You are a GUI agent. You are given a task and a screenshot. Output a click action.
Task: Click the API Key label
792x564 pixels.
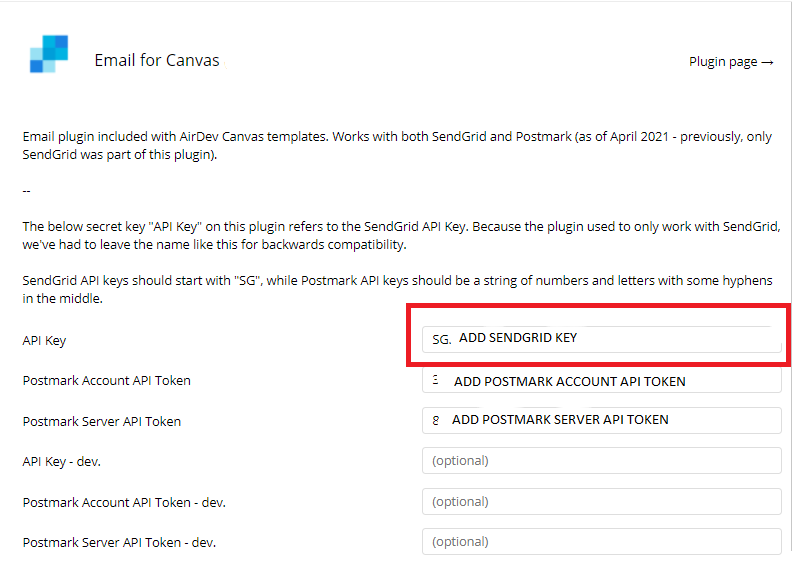coord(44,341)
